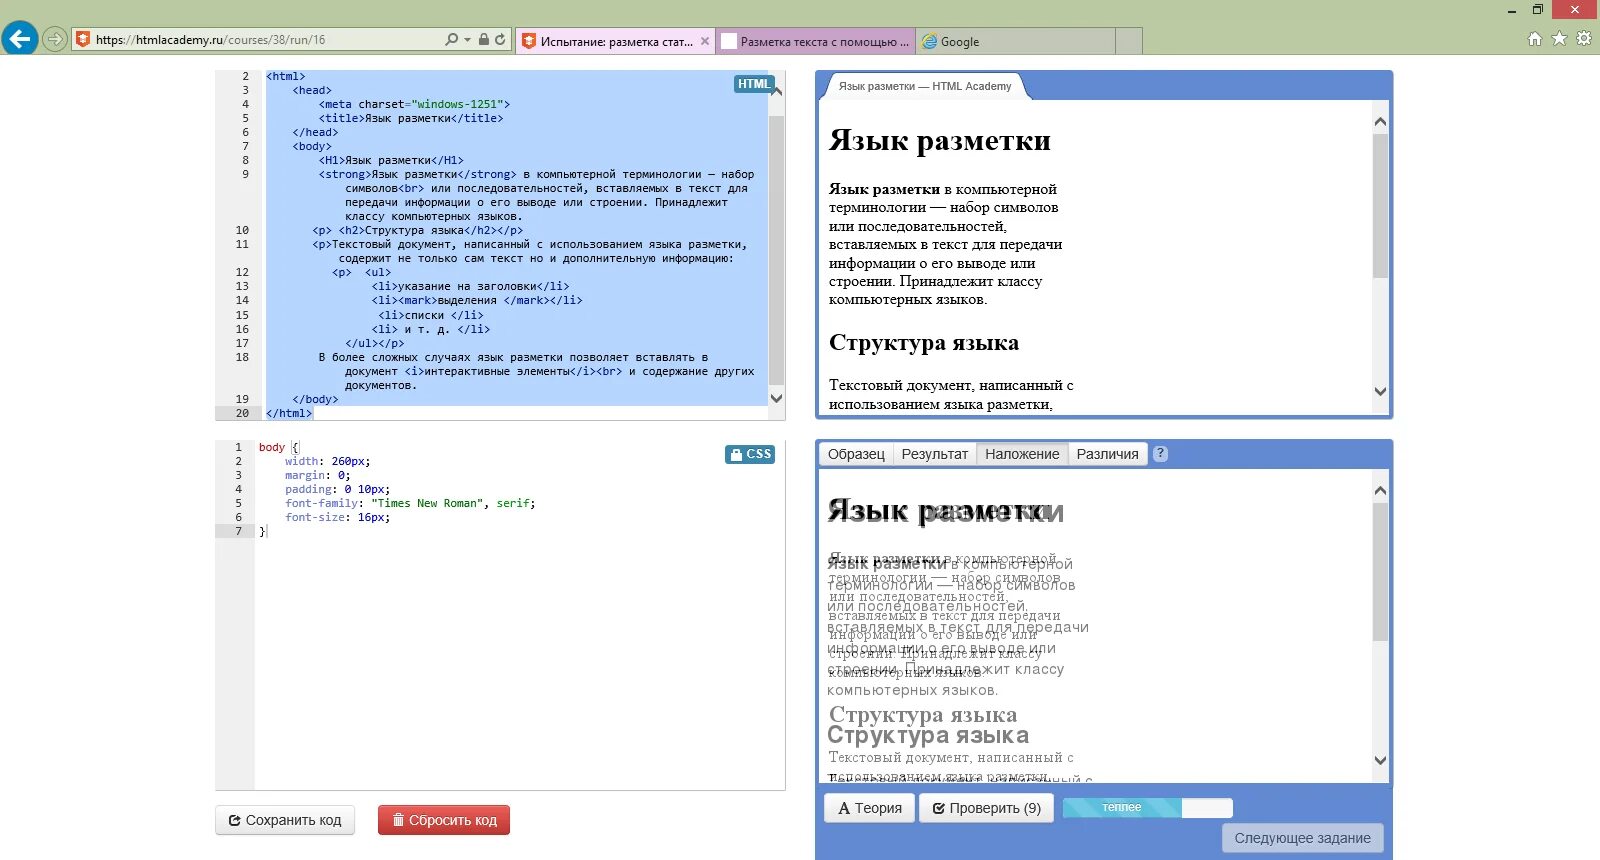Go to Следующее задание

(1302, 838)
